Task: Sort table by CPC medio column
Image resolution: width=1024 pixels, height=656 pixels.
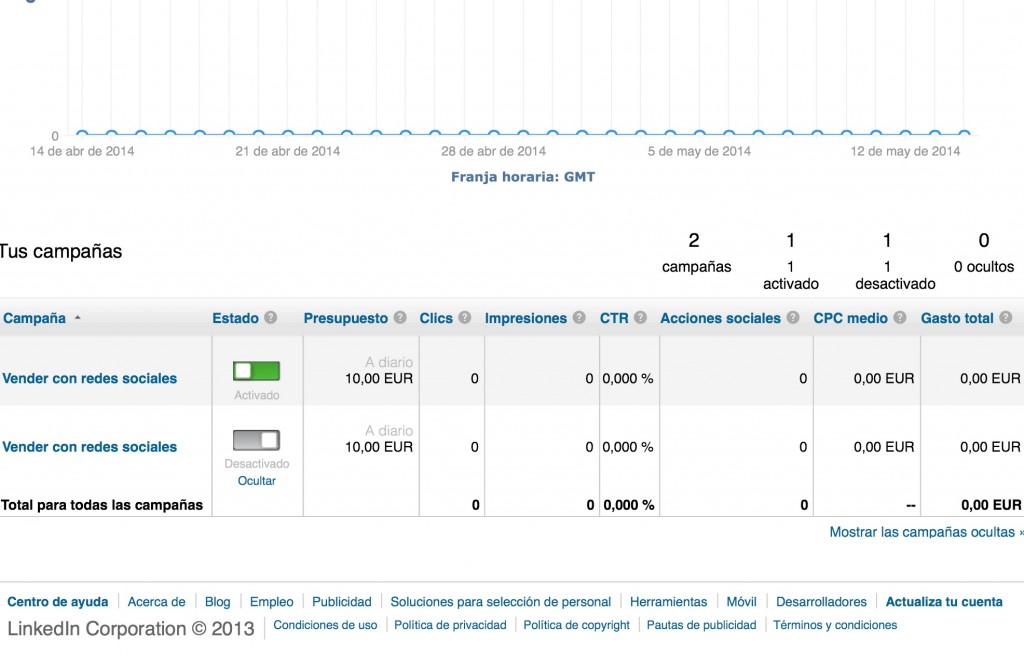Action: pyautogui.click(x=850, y=318)
